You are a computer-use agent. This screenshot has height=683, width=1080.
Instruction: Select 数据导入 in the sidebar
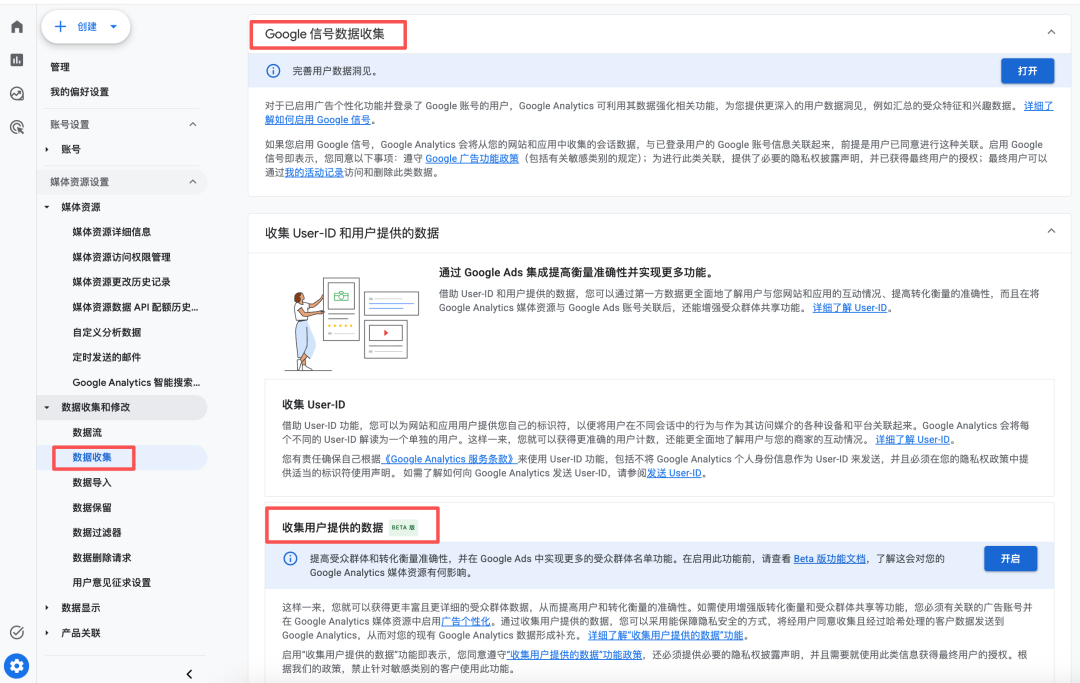(92, 483)
